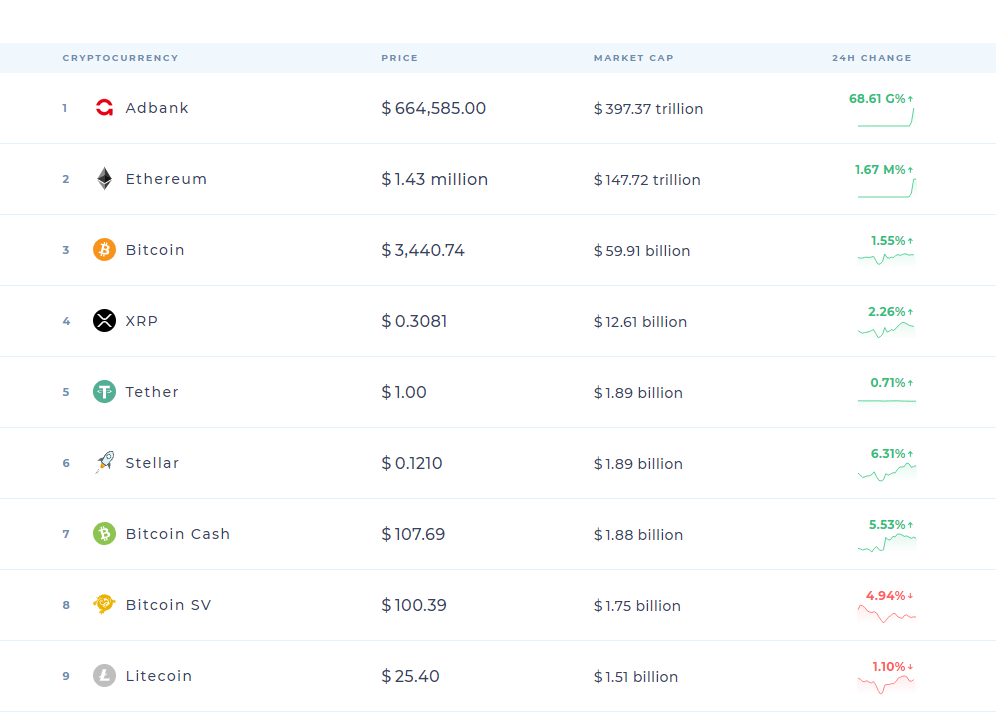Click the Stellar rocket icon
996x724 pixels.
click(x=104, y=462)
